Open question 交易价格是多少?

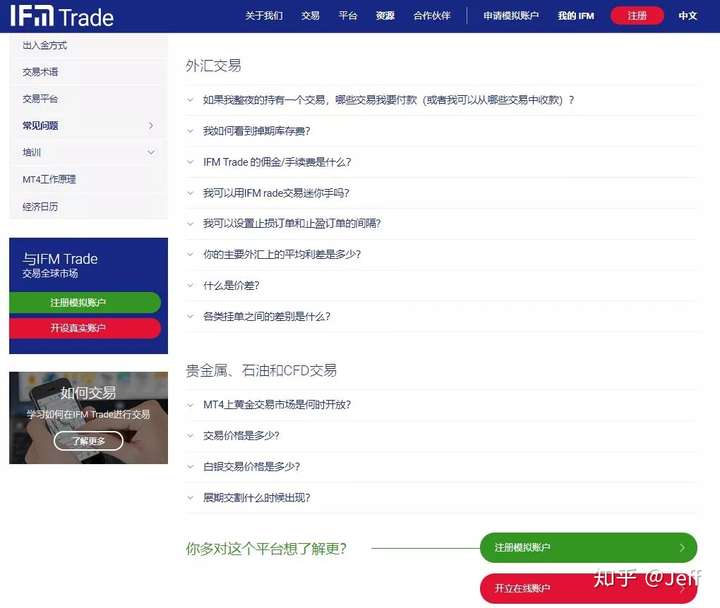pos(241,435)
